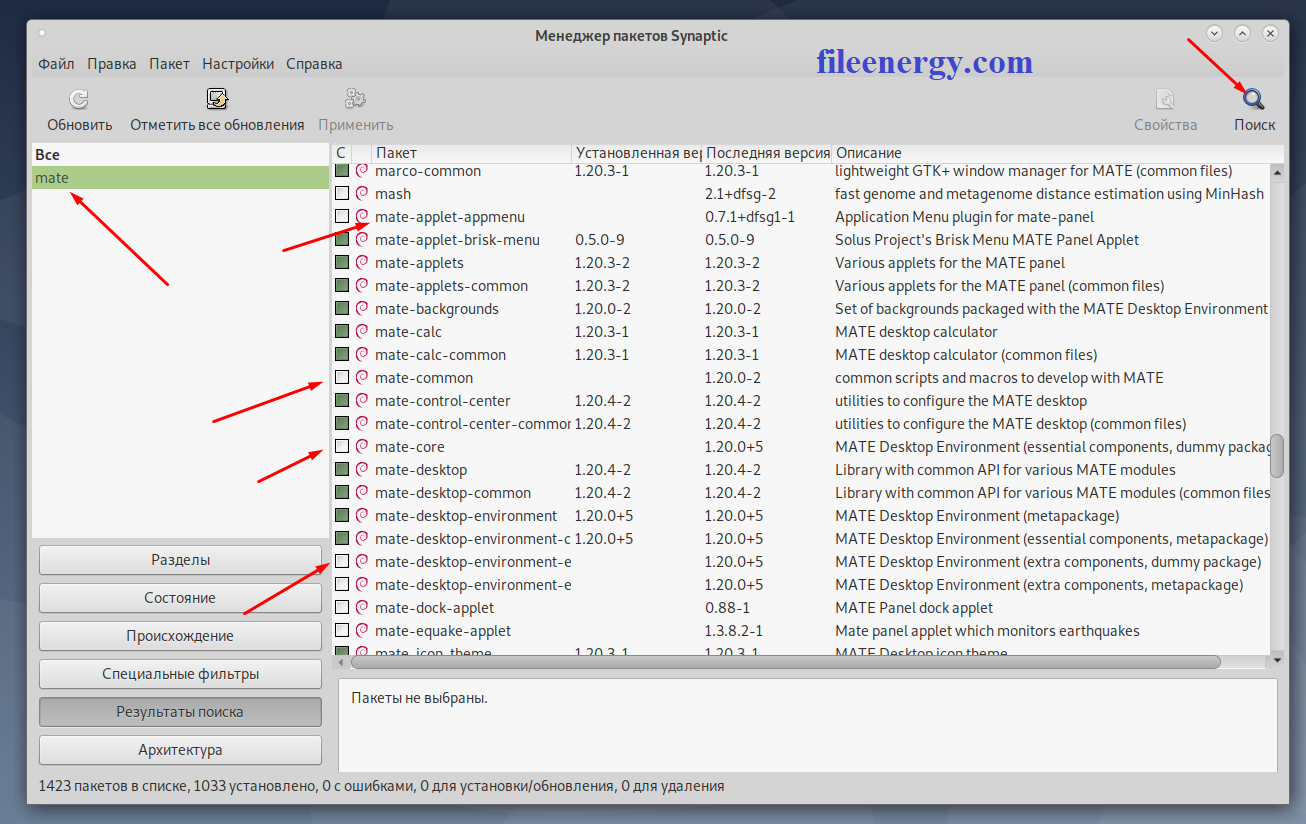Image resolution: width=1306 pixels, height=824 pixels.
Task: Click Debian swirl icon of marco-common row
Action: (362, 171)
